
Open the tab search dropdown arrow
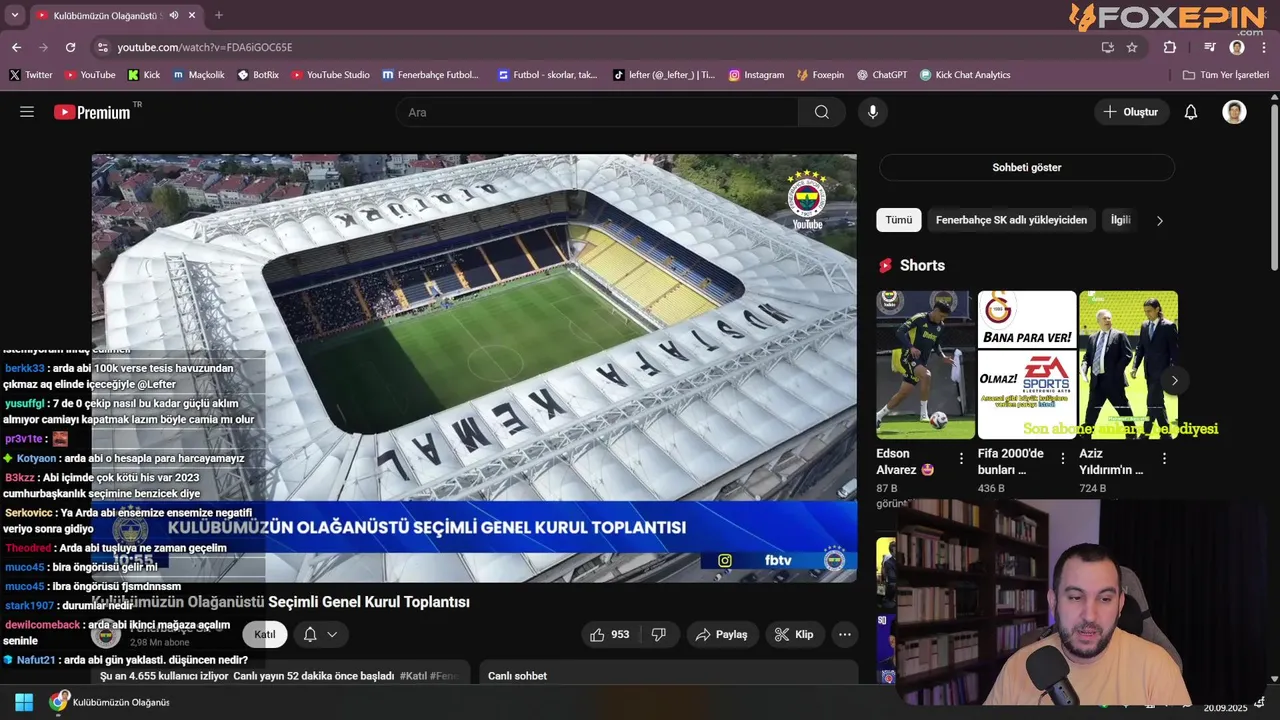[14, 15]
